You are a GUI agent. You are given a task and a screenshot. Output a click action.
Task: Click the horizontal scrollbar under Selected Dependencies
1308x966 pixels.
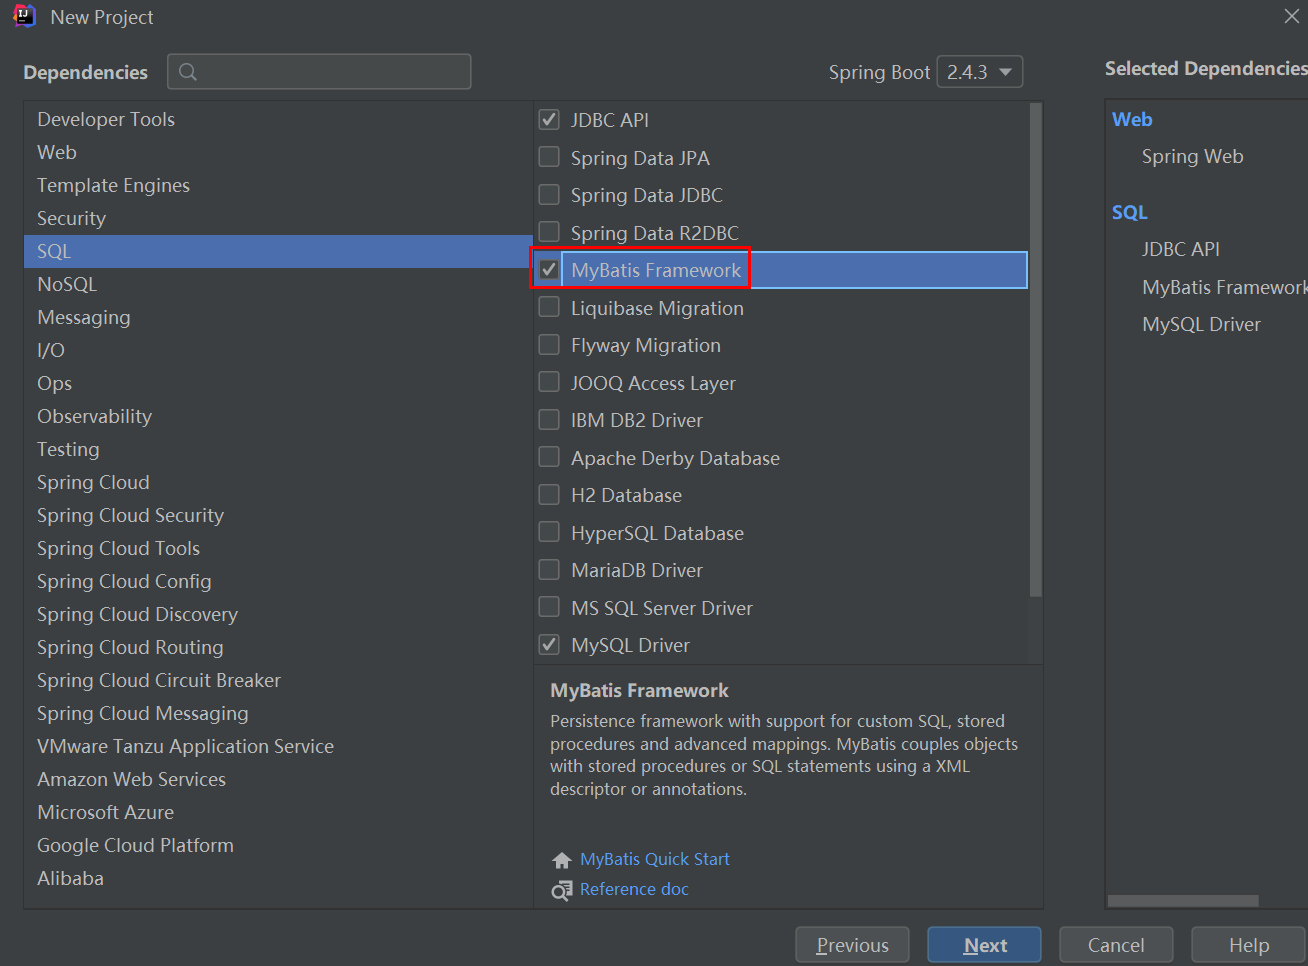click(1183, 901)
